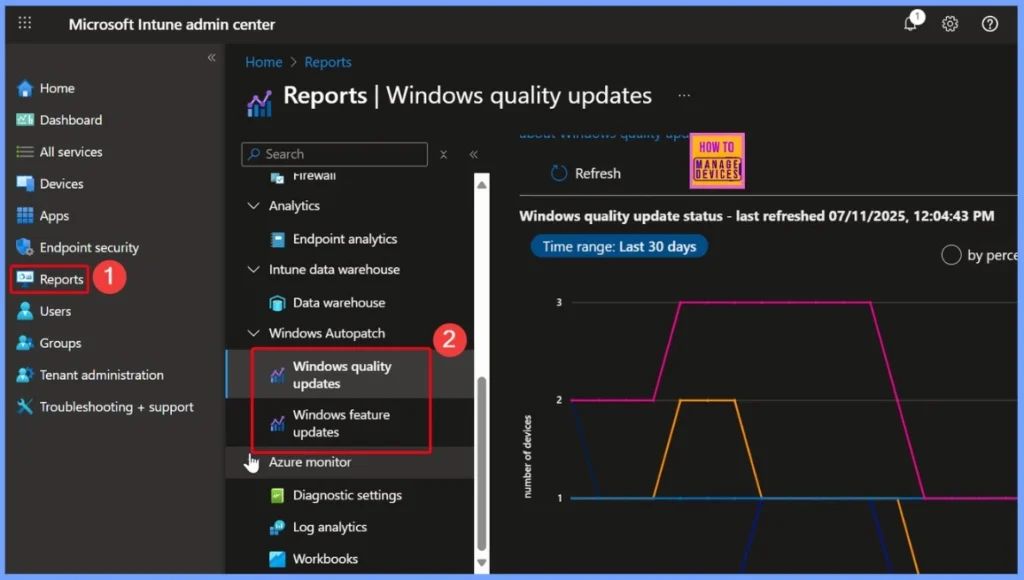Open Home in the sidebar
The width and height of the screenshot is (1024, 580).
tap(57, 88)
